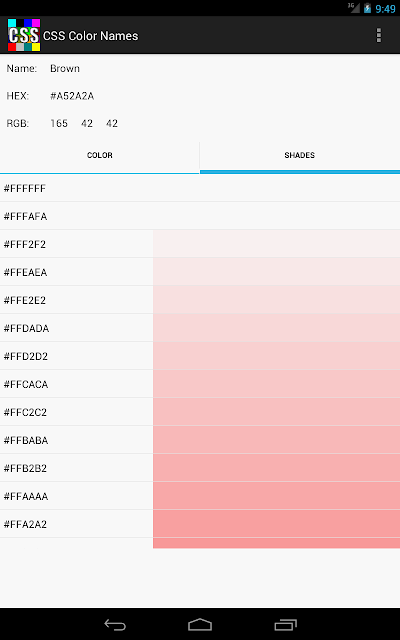Image resolution: width=400 pixels, height=640 pixels.
Task: Open the overflow menu with three dots
Action: click(379, 36)
